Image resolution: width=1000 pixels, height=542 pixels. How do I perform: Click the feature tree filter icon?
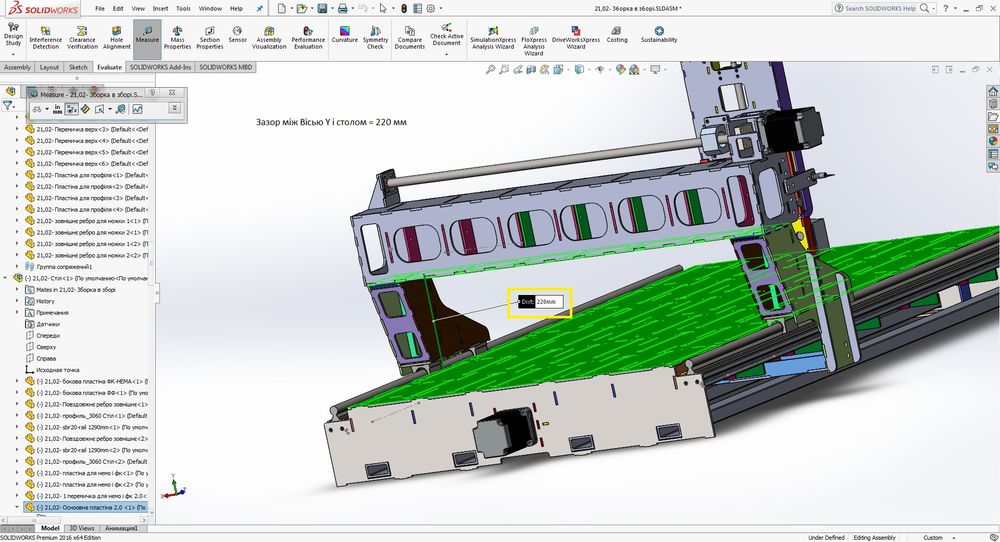[8, 106]
